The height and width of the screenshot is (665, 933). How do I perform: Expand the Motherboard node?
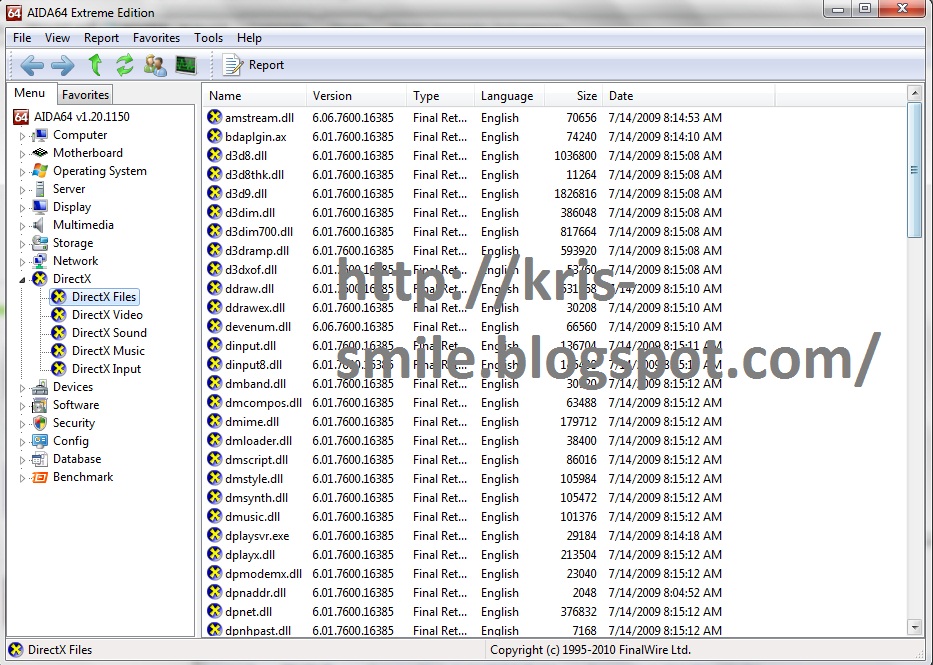point(22,154)
